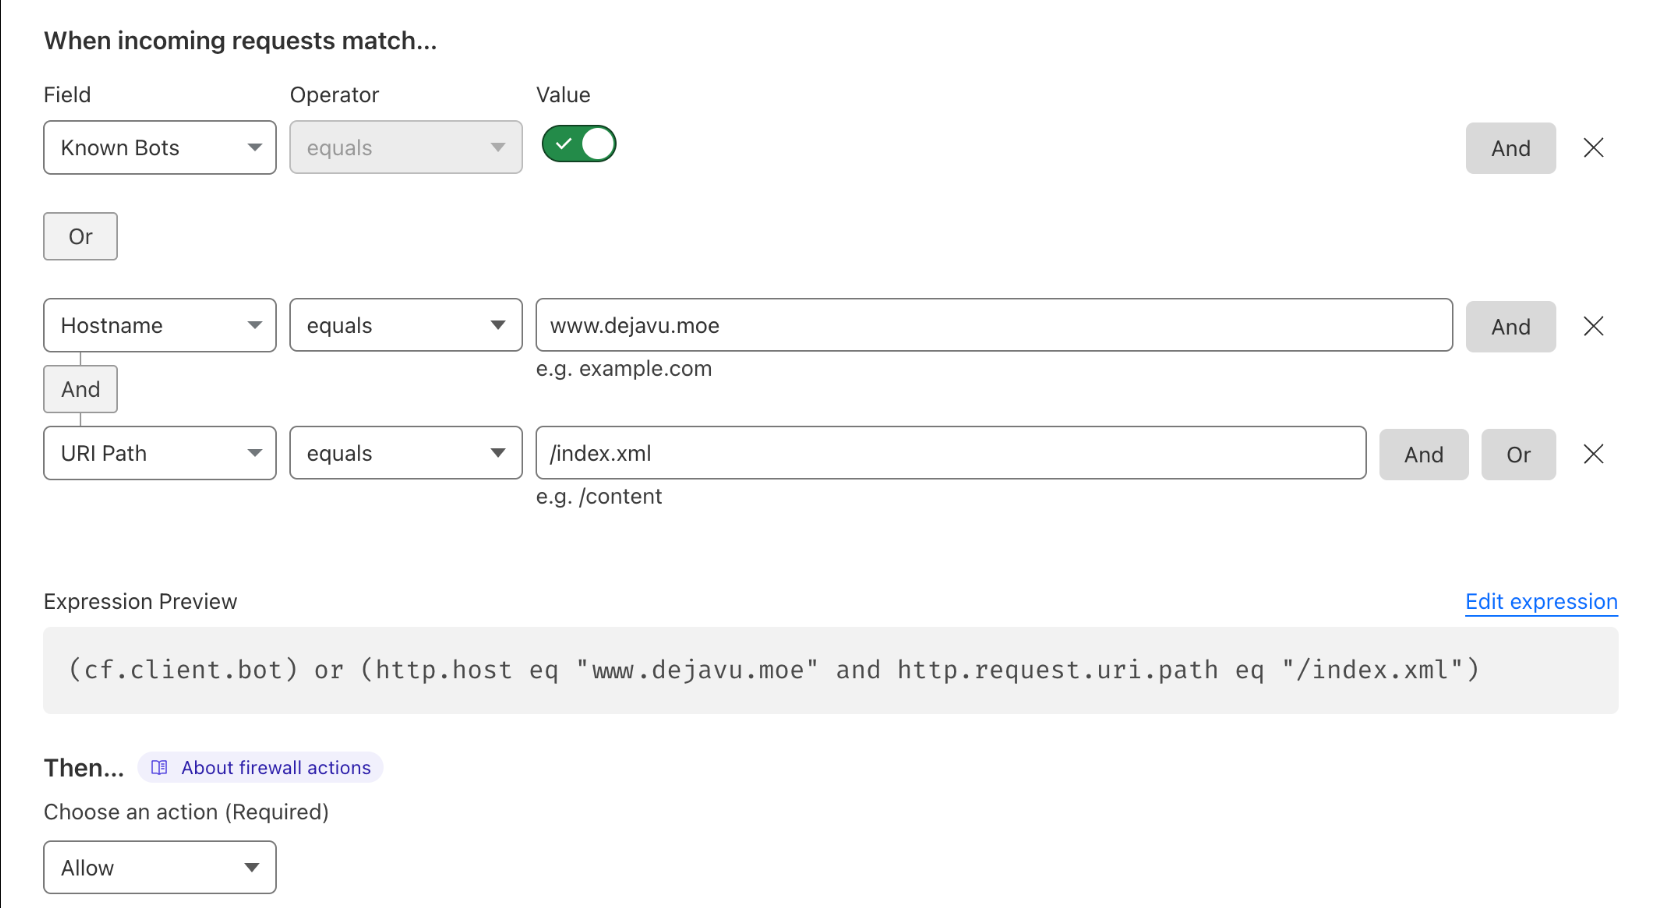Click And button on URI Path row
1661x908 pixels.
[1423, 455]
